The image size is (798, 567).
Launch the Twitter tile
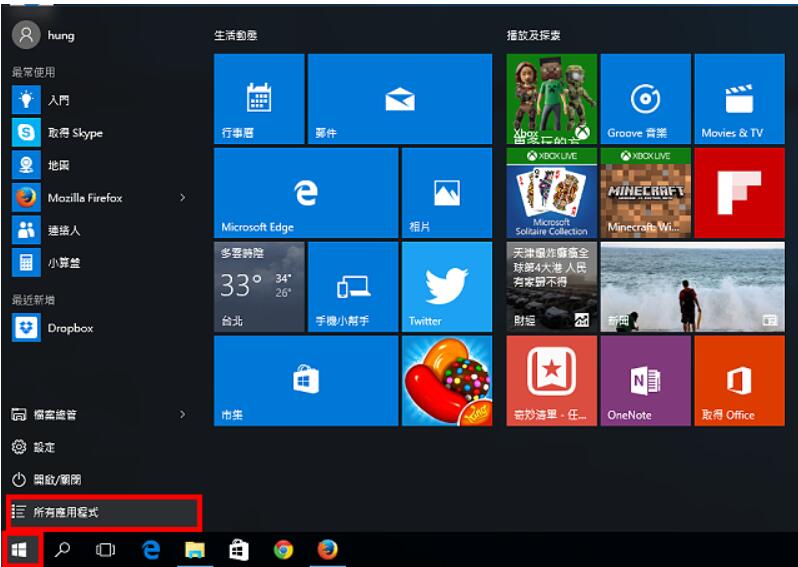point(447,287)
